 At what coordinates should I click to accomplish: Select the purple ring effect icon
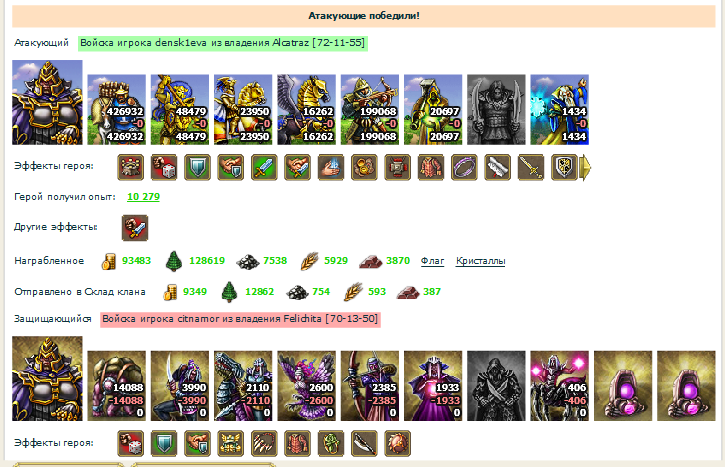(x=464, y=167)
